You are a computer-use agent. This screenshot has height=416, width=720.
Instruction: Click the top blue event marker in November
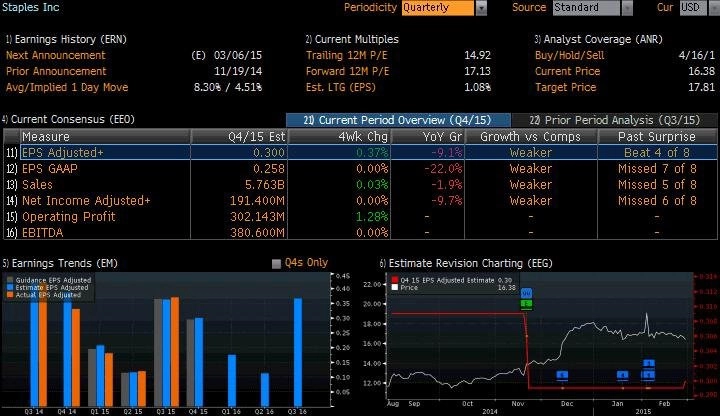[x=526, y=293]
